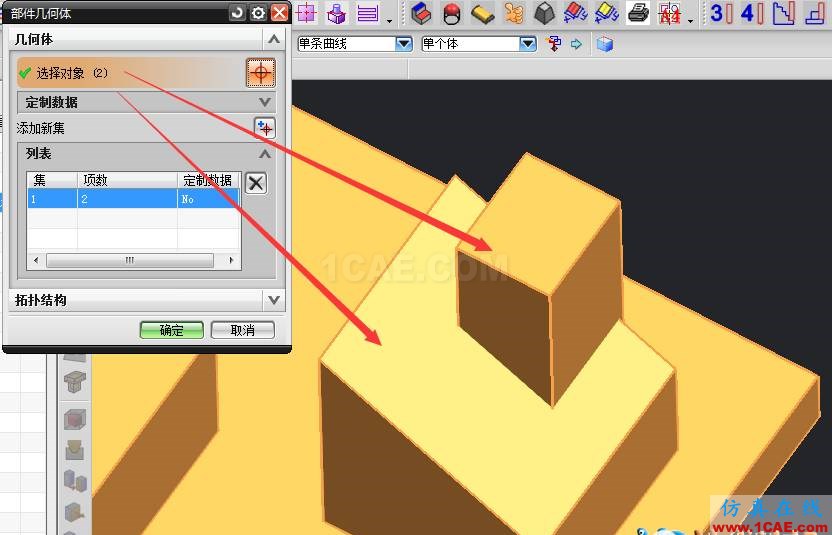Image resolution: width=832 pixels, height=535 pixels.
Task: Click the yellow tilted-plane XY toolbar icon
Action: pos(606,13)
